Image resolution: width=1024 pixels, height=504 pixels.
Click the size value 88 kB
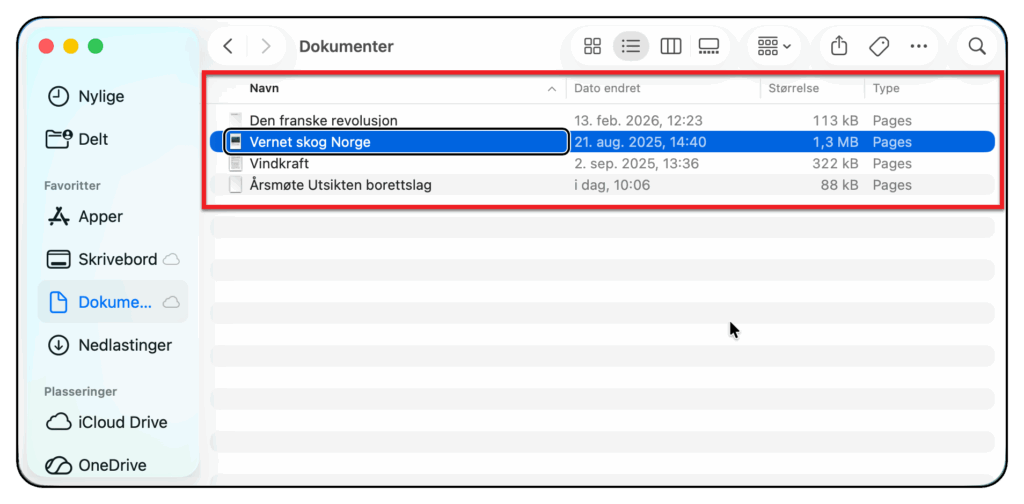tap(839, 185)
